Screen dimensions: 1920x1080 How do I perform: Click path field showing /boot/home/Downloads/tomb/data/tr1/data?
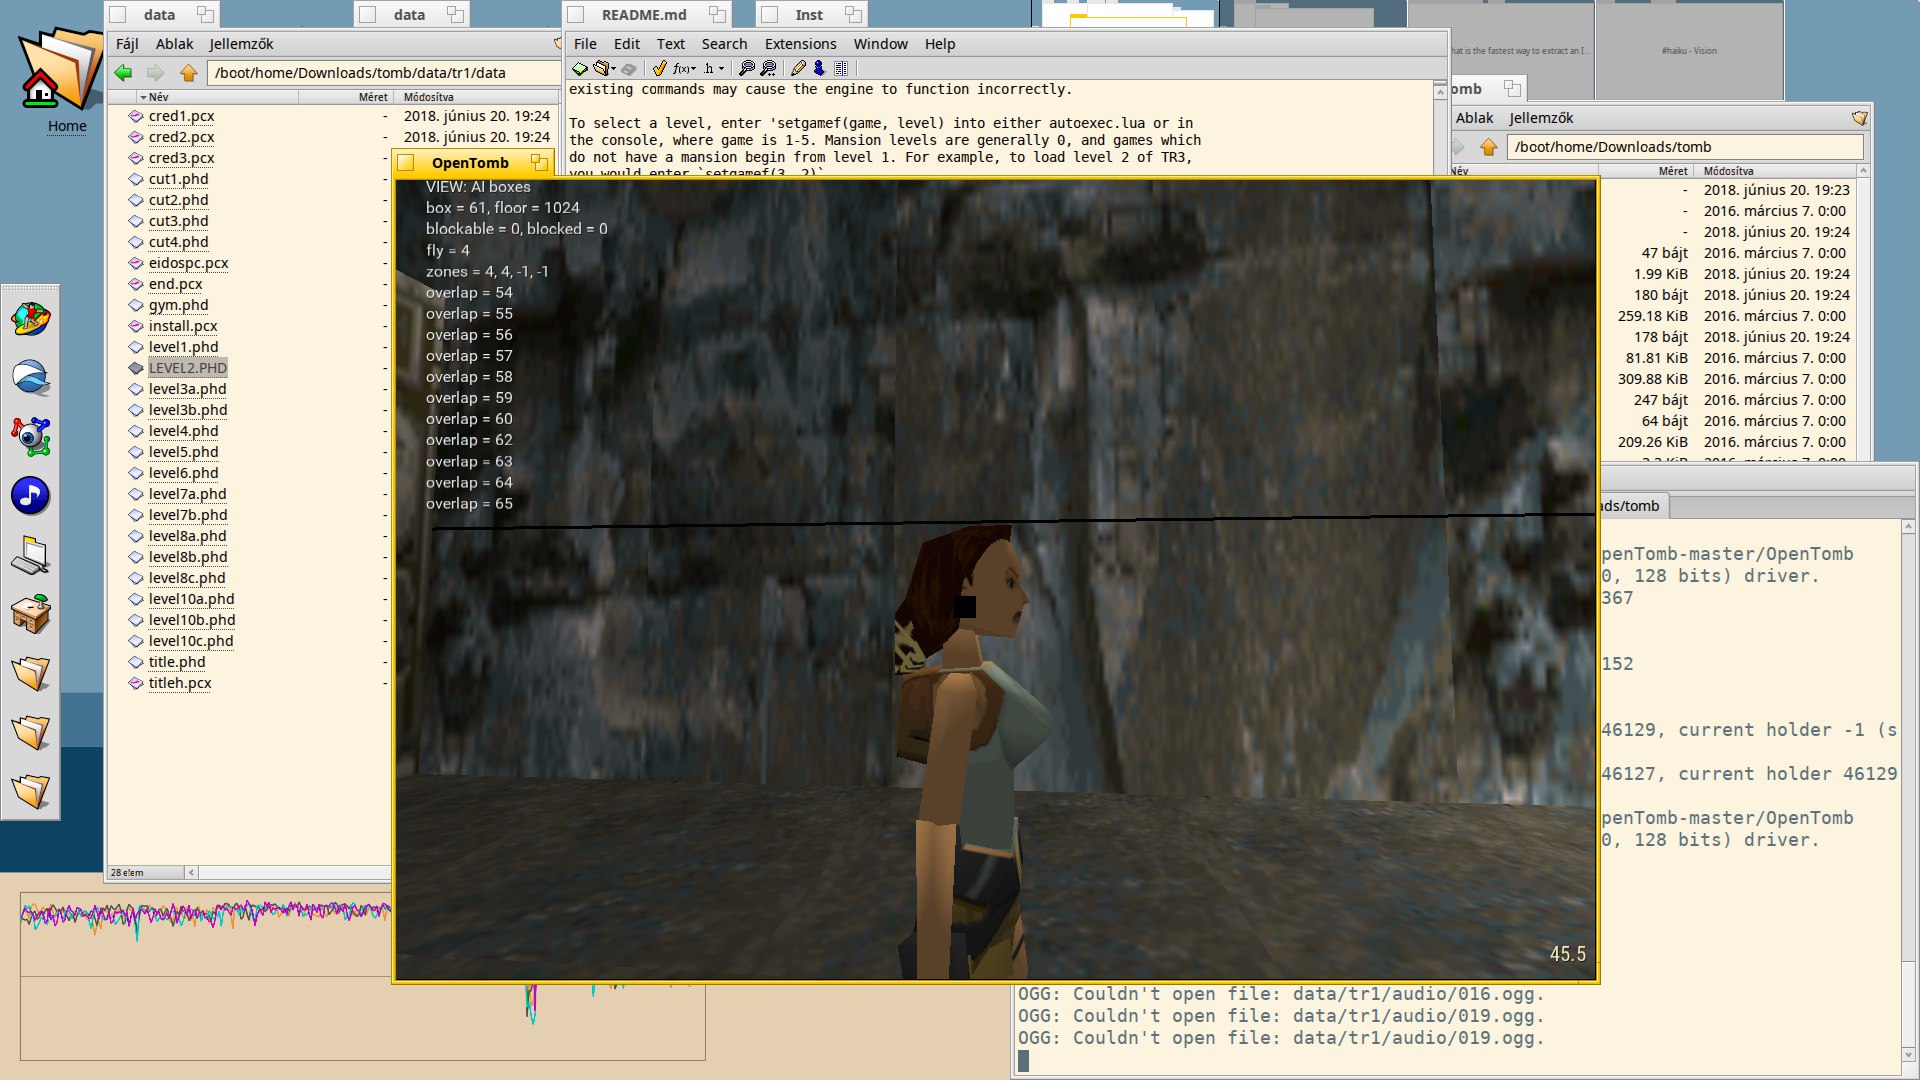pyautogui.click(x=384, y=73)
